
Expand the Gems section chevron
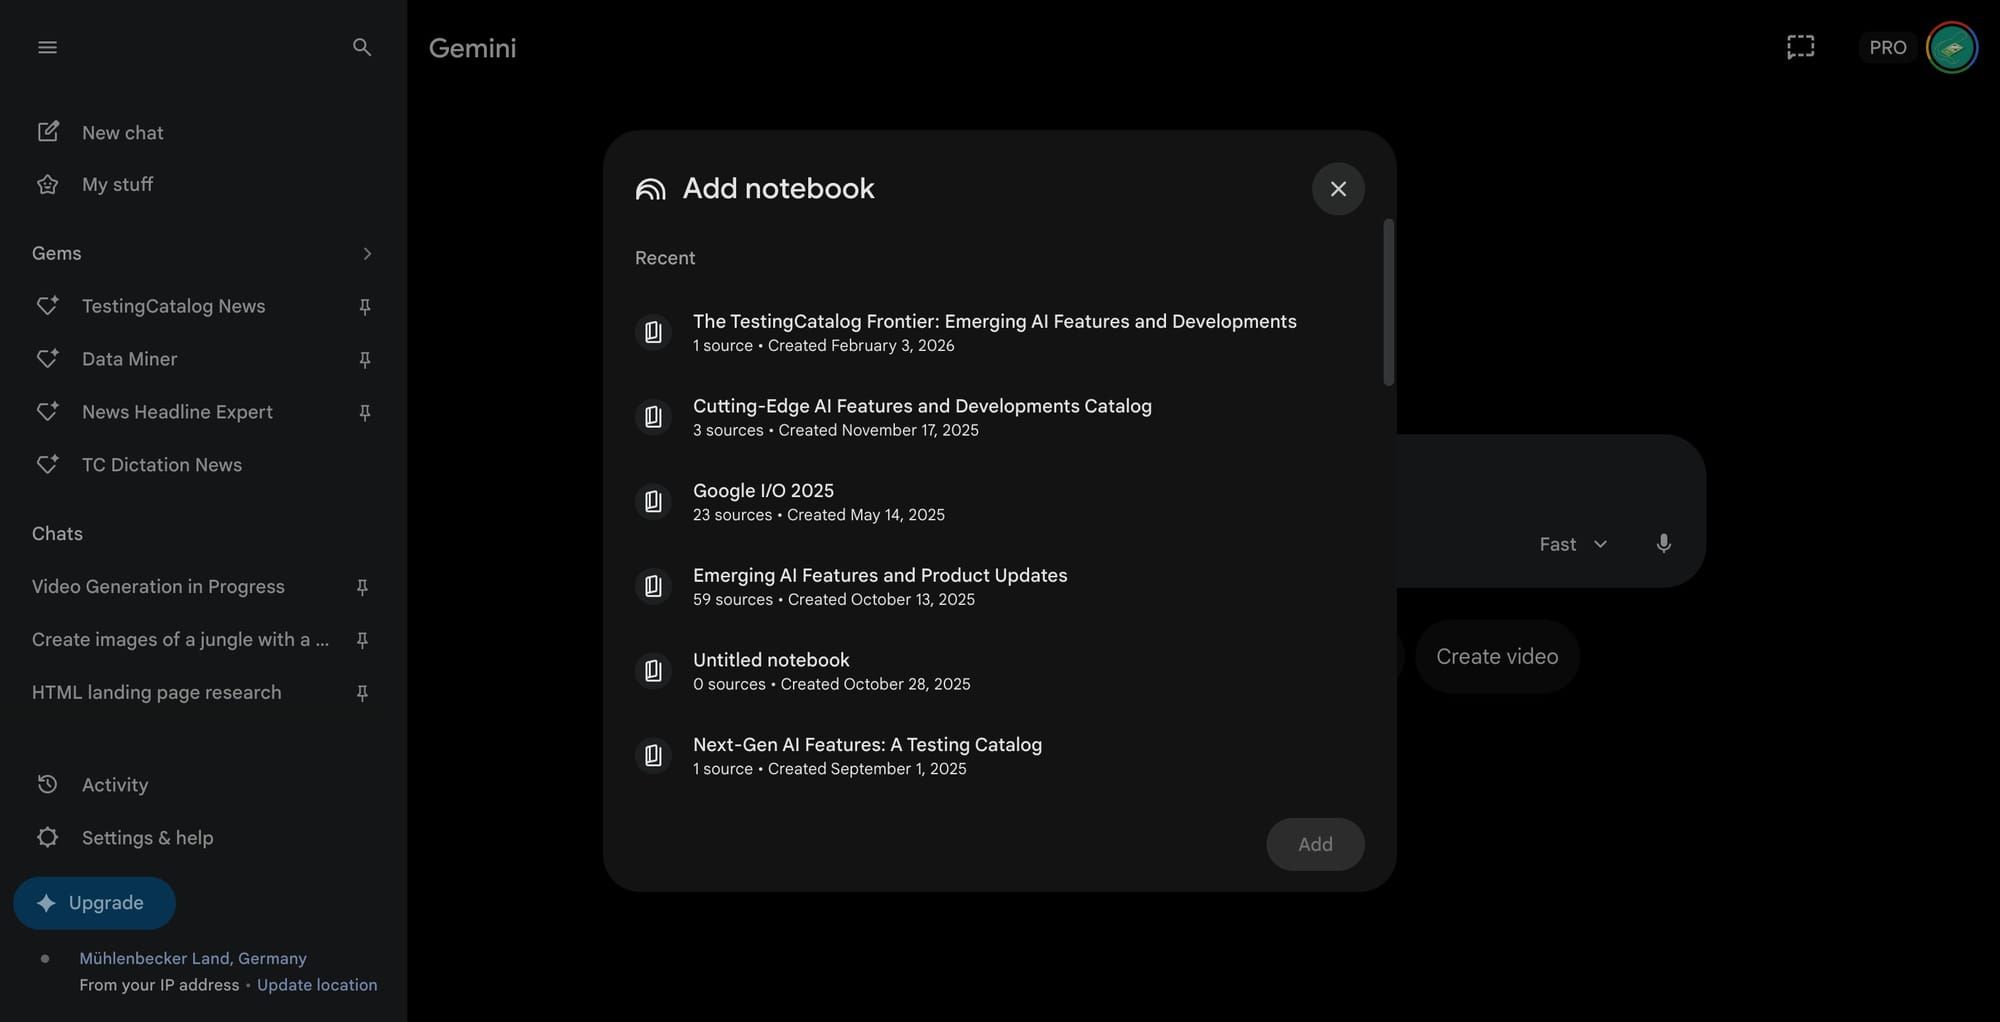point(367,254)
